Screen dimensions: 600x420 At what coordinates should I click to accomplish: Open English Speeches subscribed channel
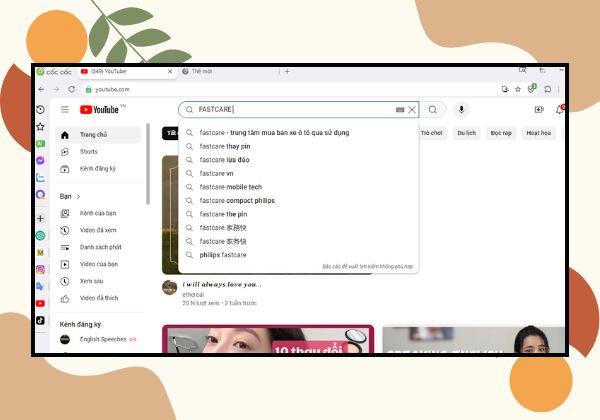point(98,339)
